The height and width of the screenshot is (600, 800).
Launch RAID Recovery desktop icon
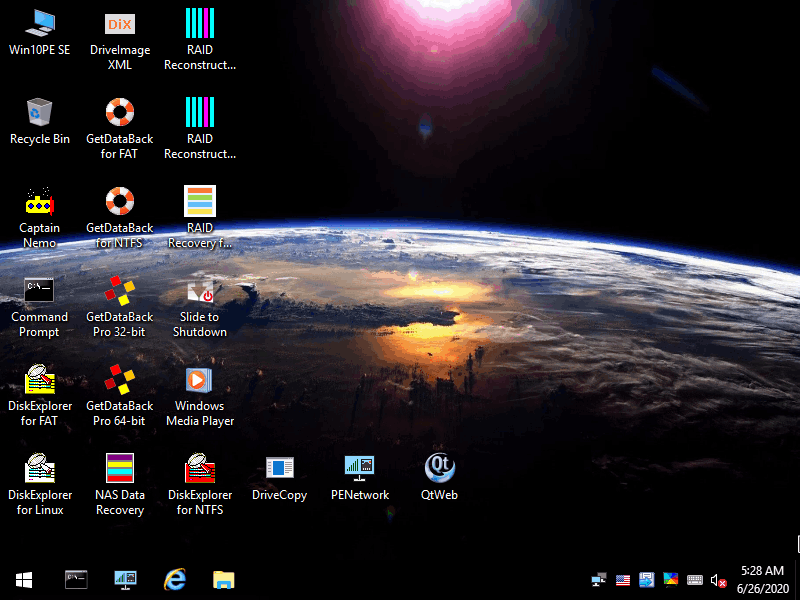200,201
